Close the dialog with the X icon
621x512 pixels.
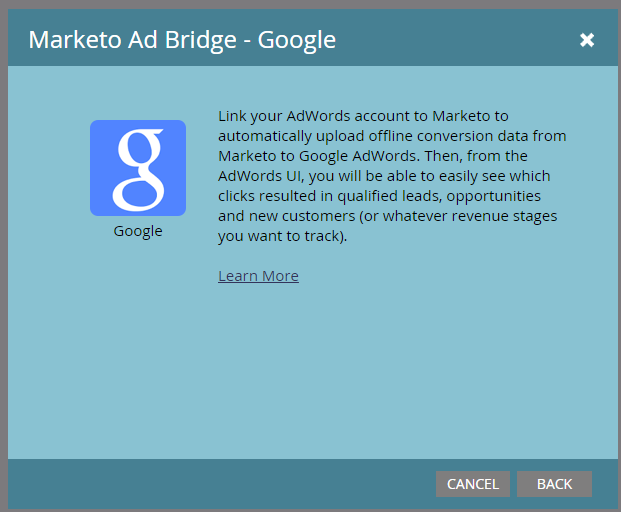(x=587, y=40)
